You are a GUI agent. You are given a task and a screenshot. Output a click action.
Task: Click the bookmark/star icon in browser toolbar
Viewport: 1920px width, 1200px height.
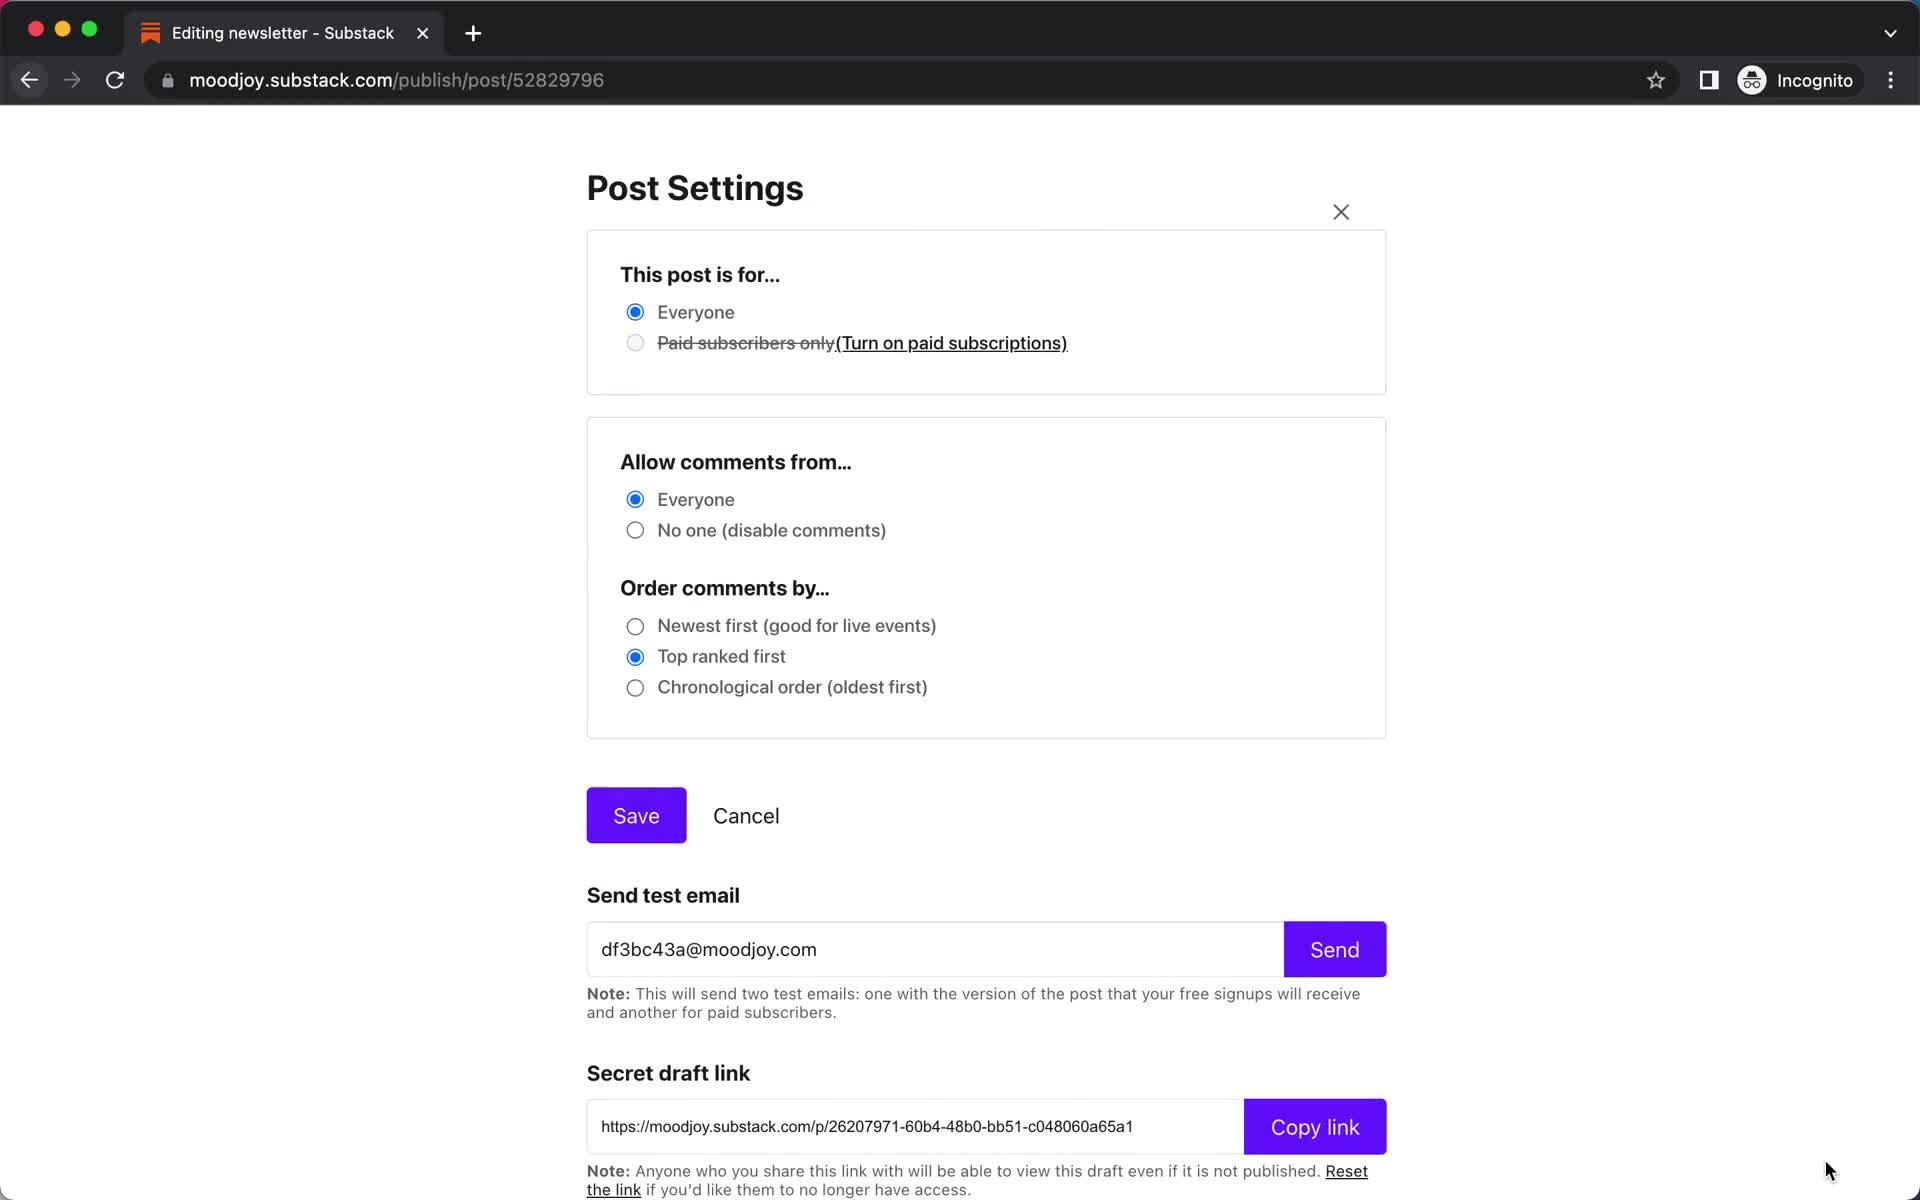pos(1656,79)
